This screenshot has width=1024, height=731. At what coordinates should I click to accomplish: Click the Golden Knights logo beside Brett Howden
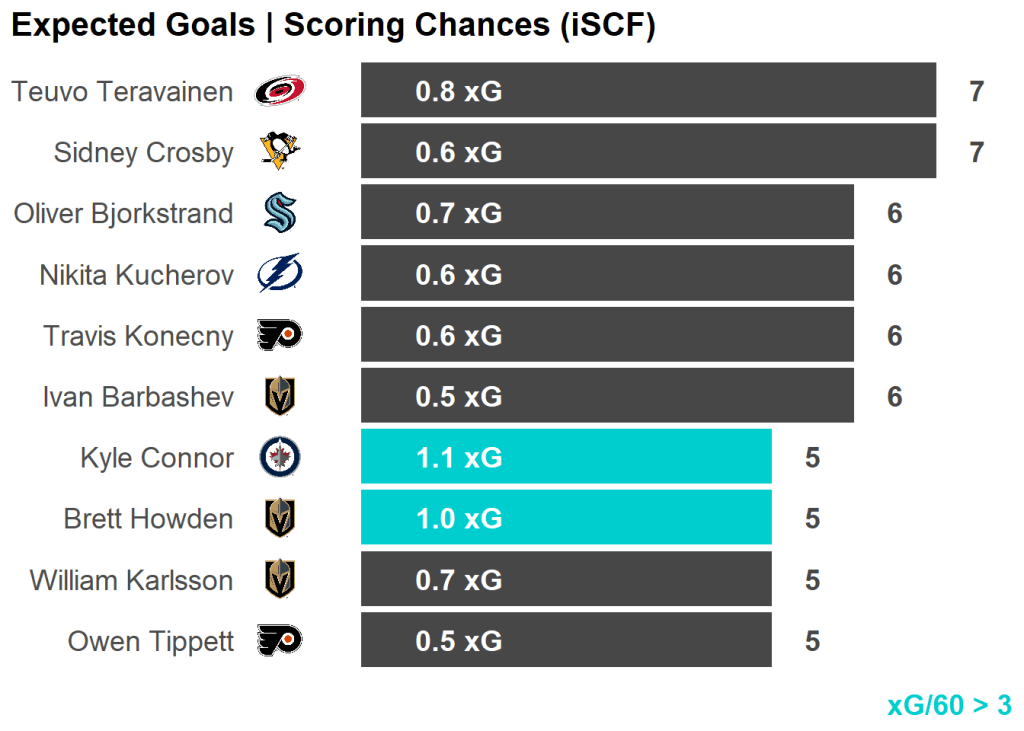click(x=280, y=519)
